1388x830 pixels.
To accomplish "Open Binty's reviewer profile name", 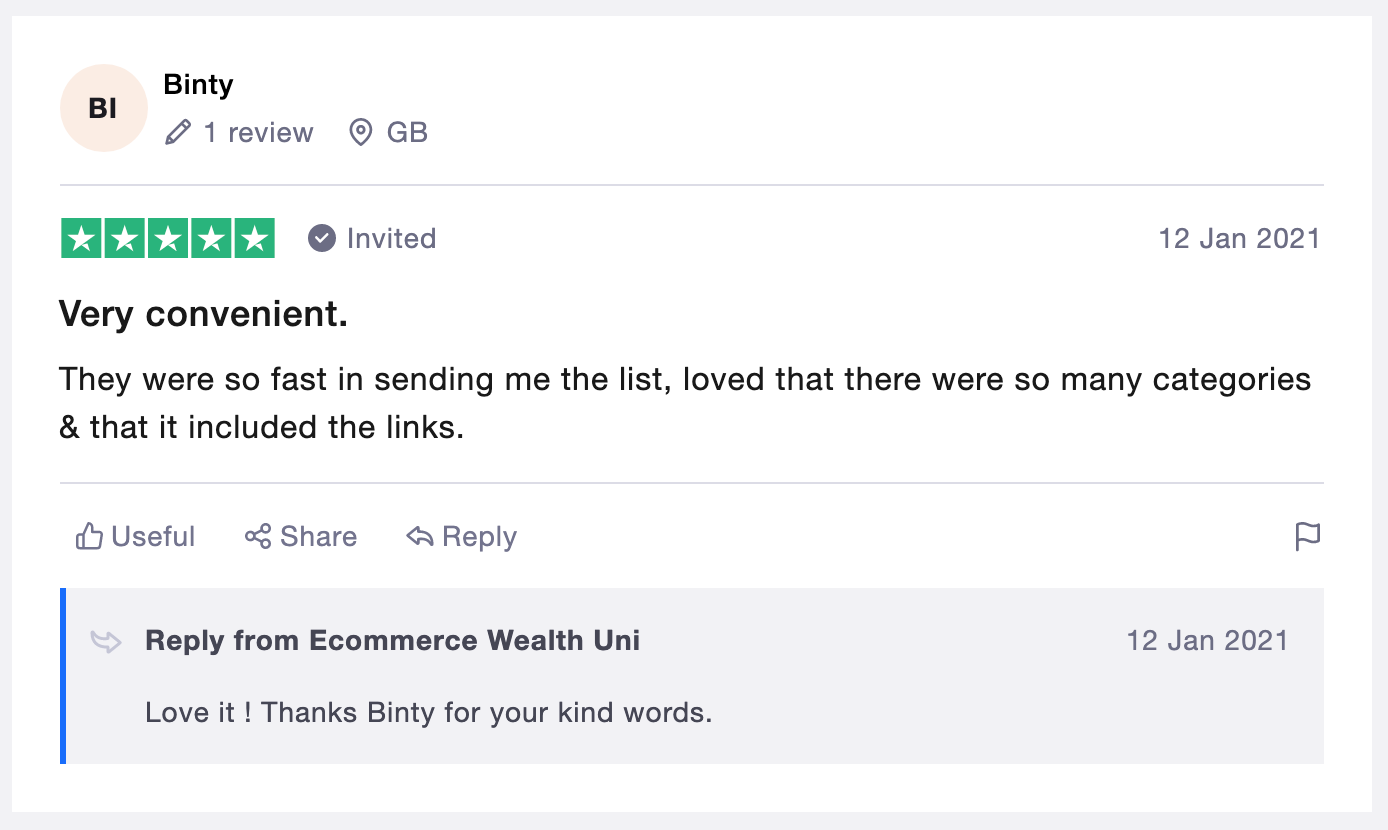I will click(198, 85).
